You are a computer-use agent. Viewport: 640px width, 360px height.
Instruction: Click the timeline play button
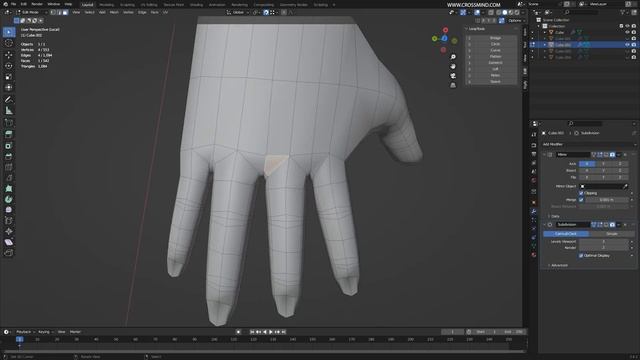coord(271,332)
